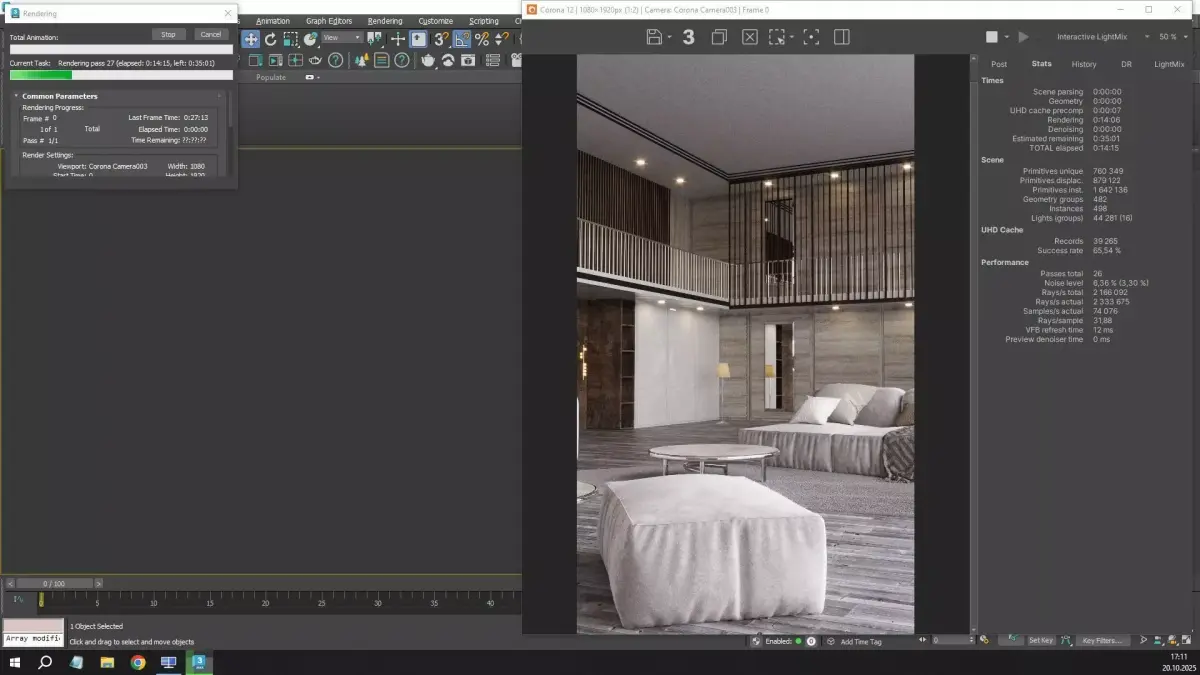Click the Current Task progress bar
The width and height of the screenshot is (1200, 675).
coord(121,74)
